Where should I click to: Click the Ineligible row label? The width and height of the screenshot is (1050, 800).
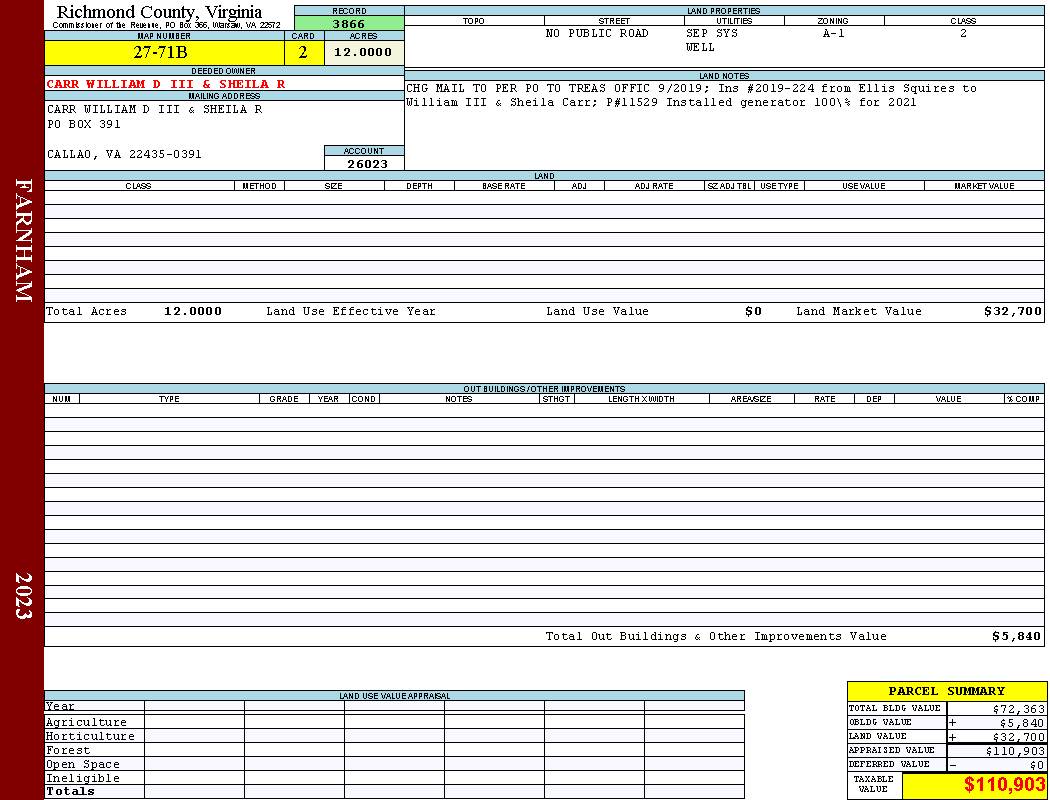coord(82,779)
